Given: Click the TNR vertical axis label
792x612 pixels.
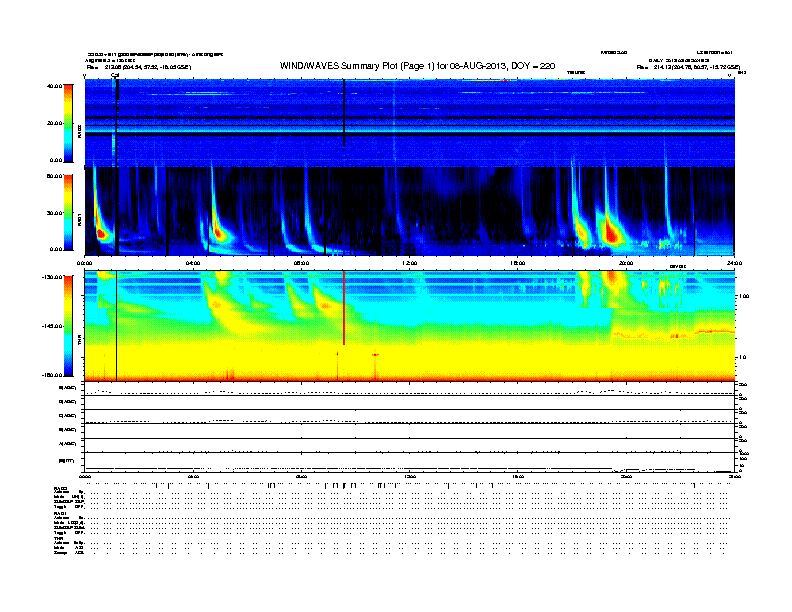Looking at the screenshot, I should tap(80, 342).
